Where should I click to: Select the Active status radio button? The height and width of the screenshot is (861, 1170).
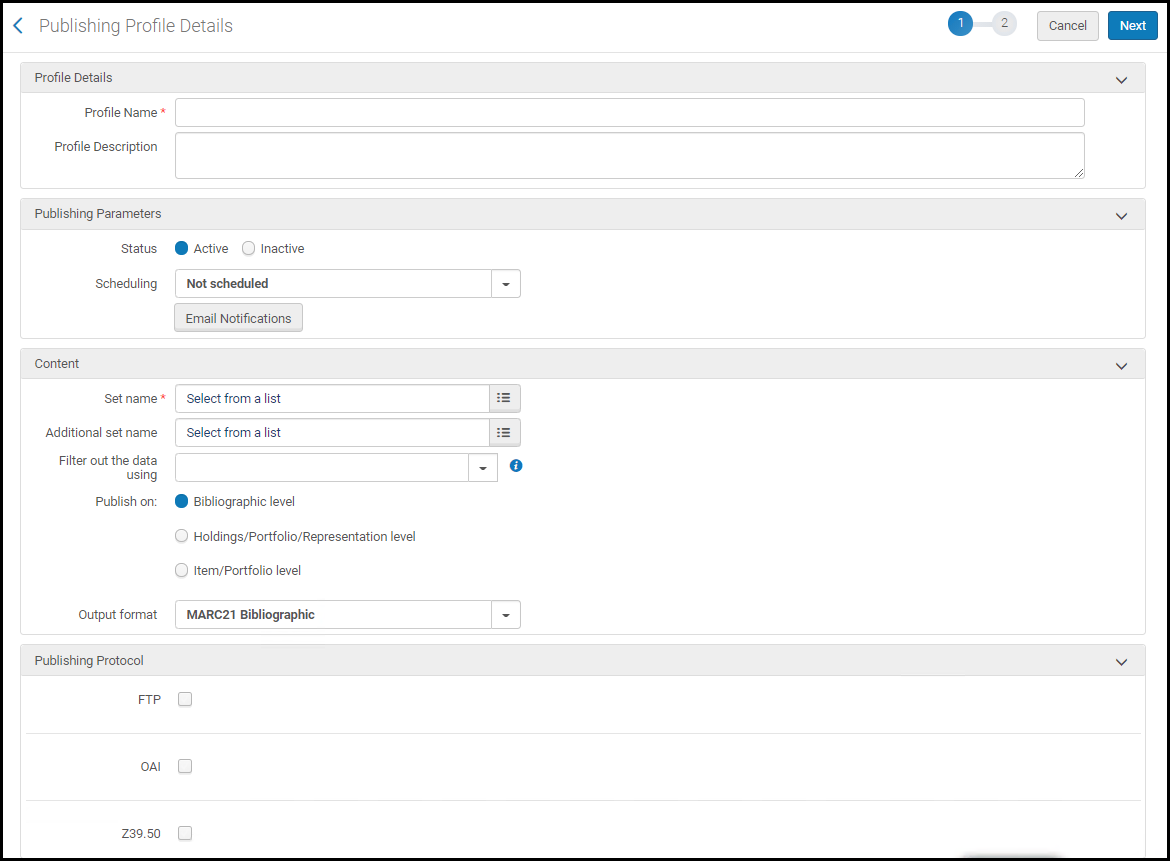181,248
